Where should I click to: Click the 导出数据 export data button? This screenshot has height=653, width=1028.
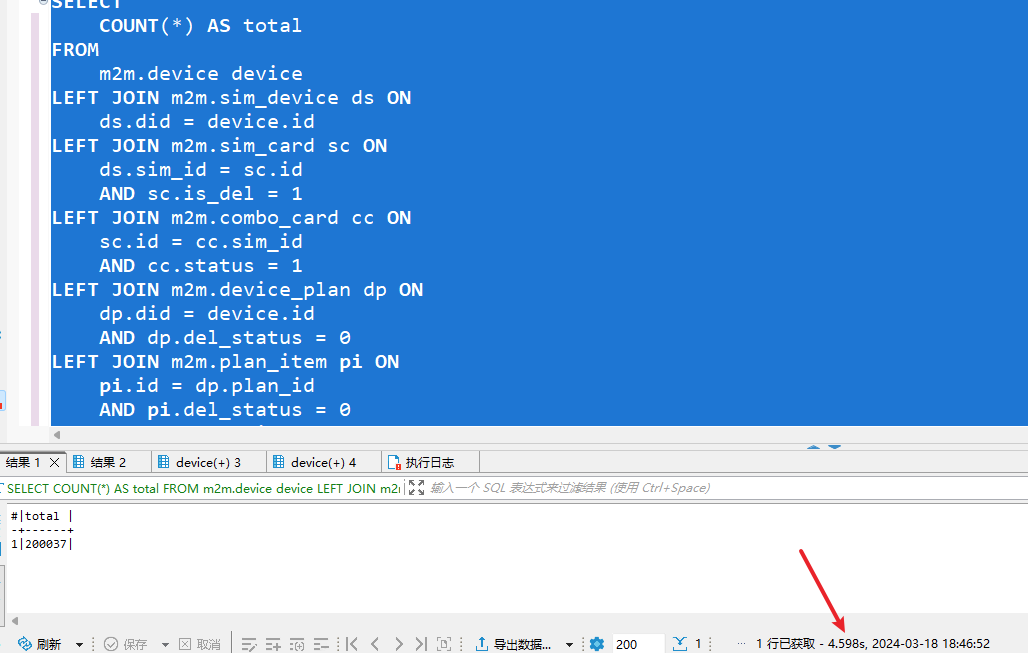coord(513,644)
